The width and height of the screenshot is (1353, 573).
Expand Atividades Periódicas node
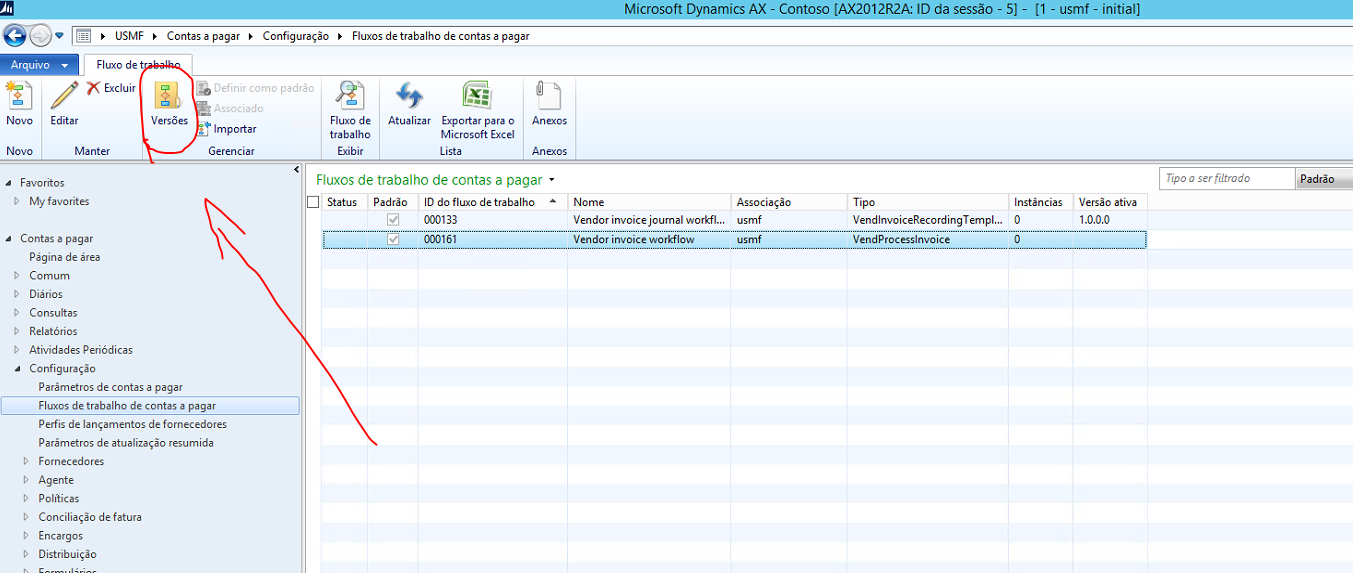(17, 350)
